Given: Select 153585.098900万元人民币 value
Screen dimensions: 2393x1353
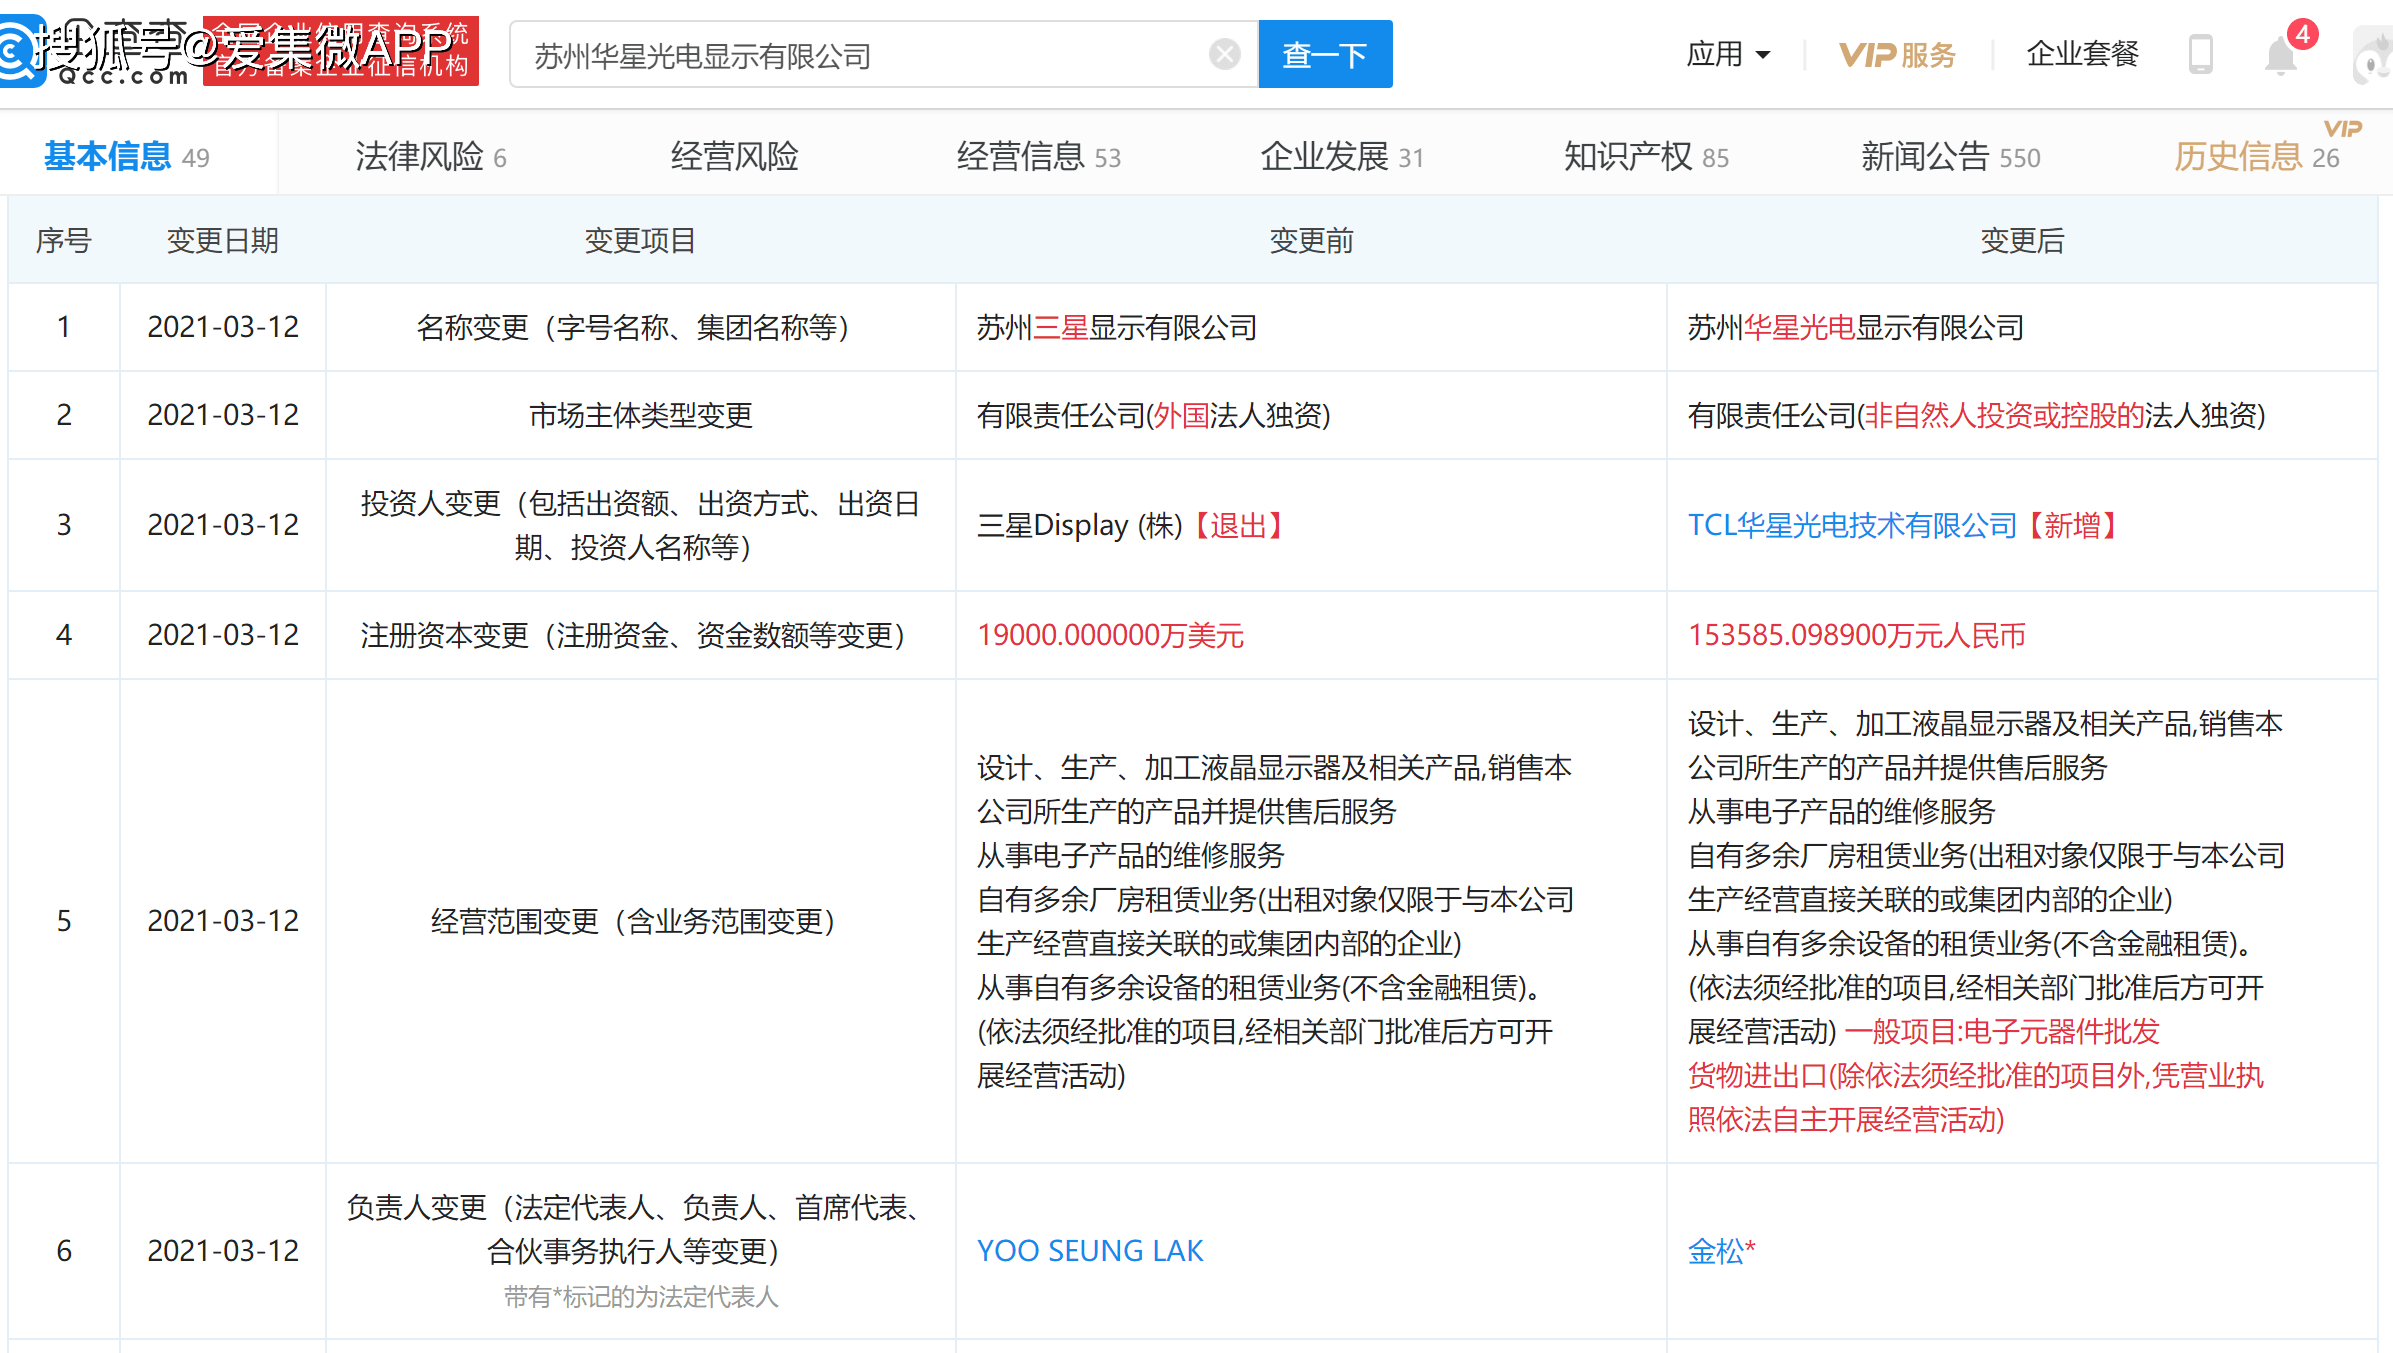Looking at the screenshot, I should pos(1856,635).
